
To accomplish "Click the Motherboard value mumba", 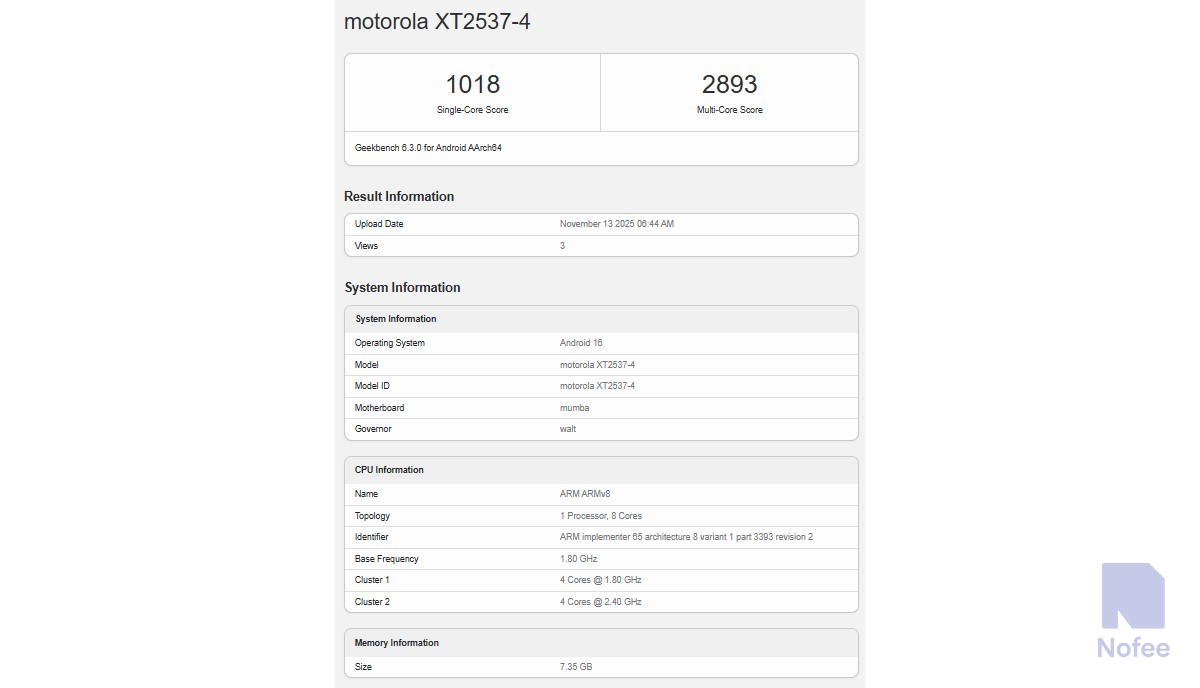I will 574,408.
